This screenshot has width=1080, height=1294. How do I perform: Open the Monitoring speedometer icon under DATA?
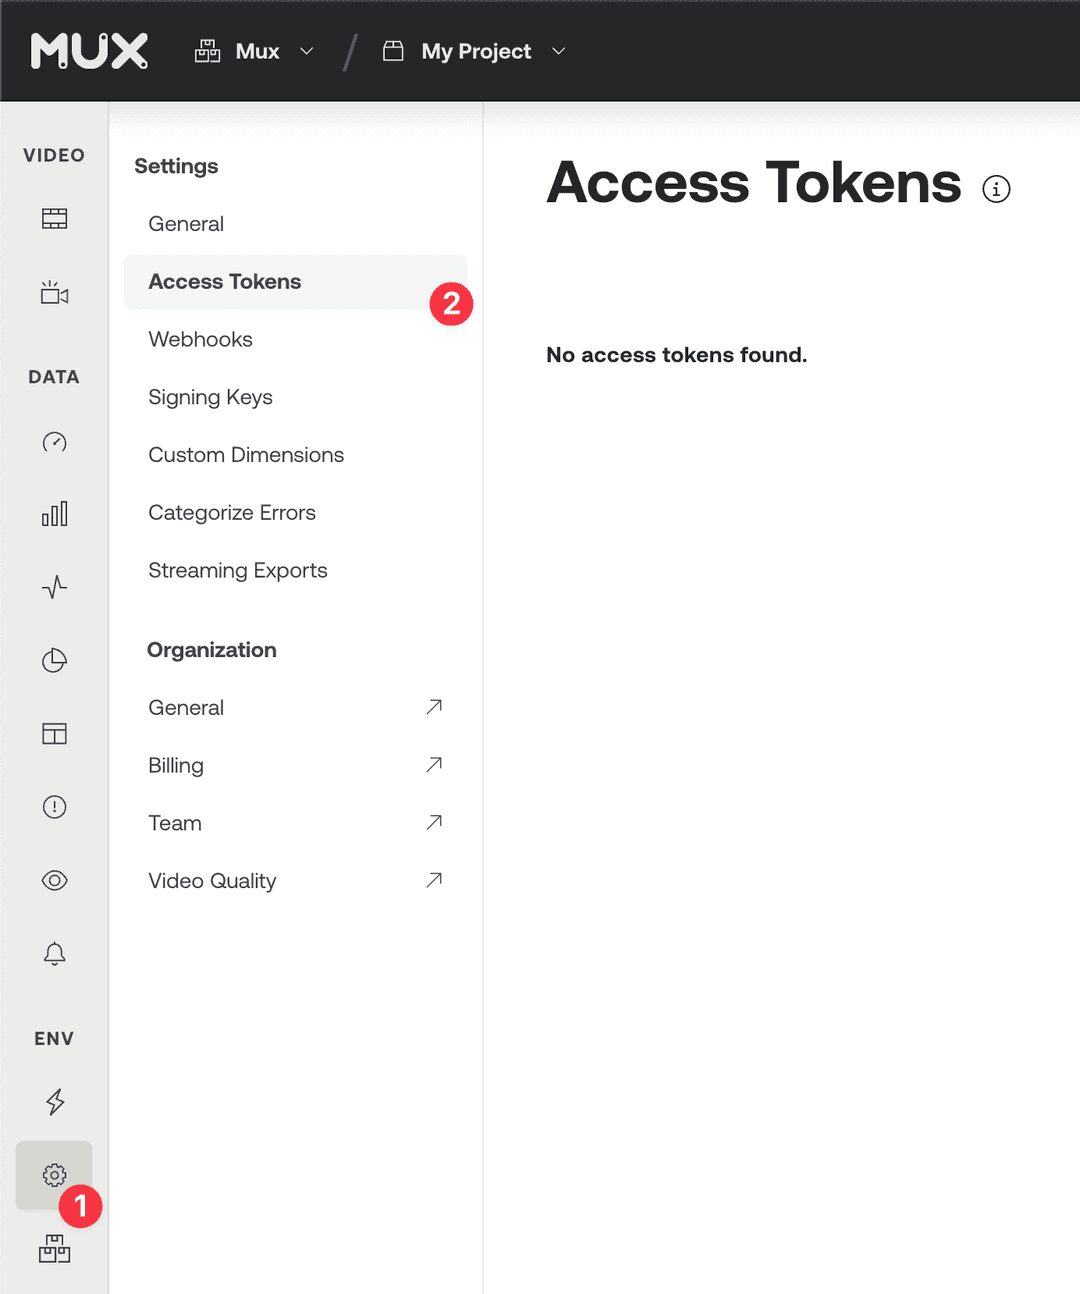pos(54,441)
